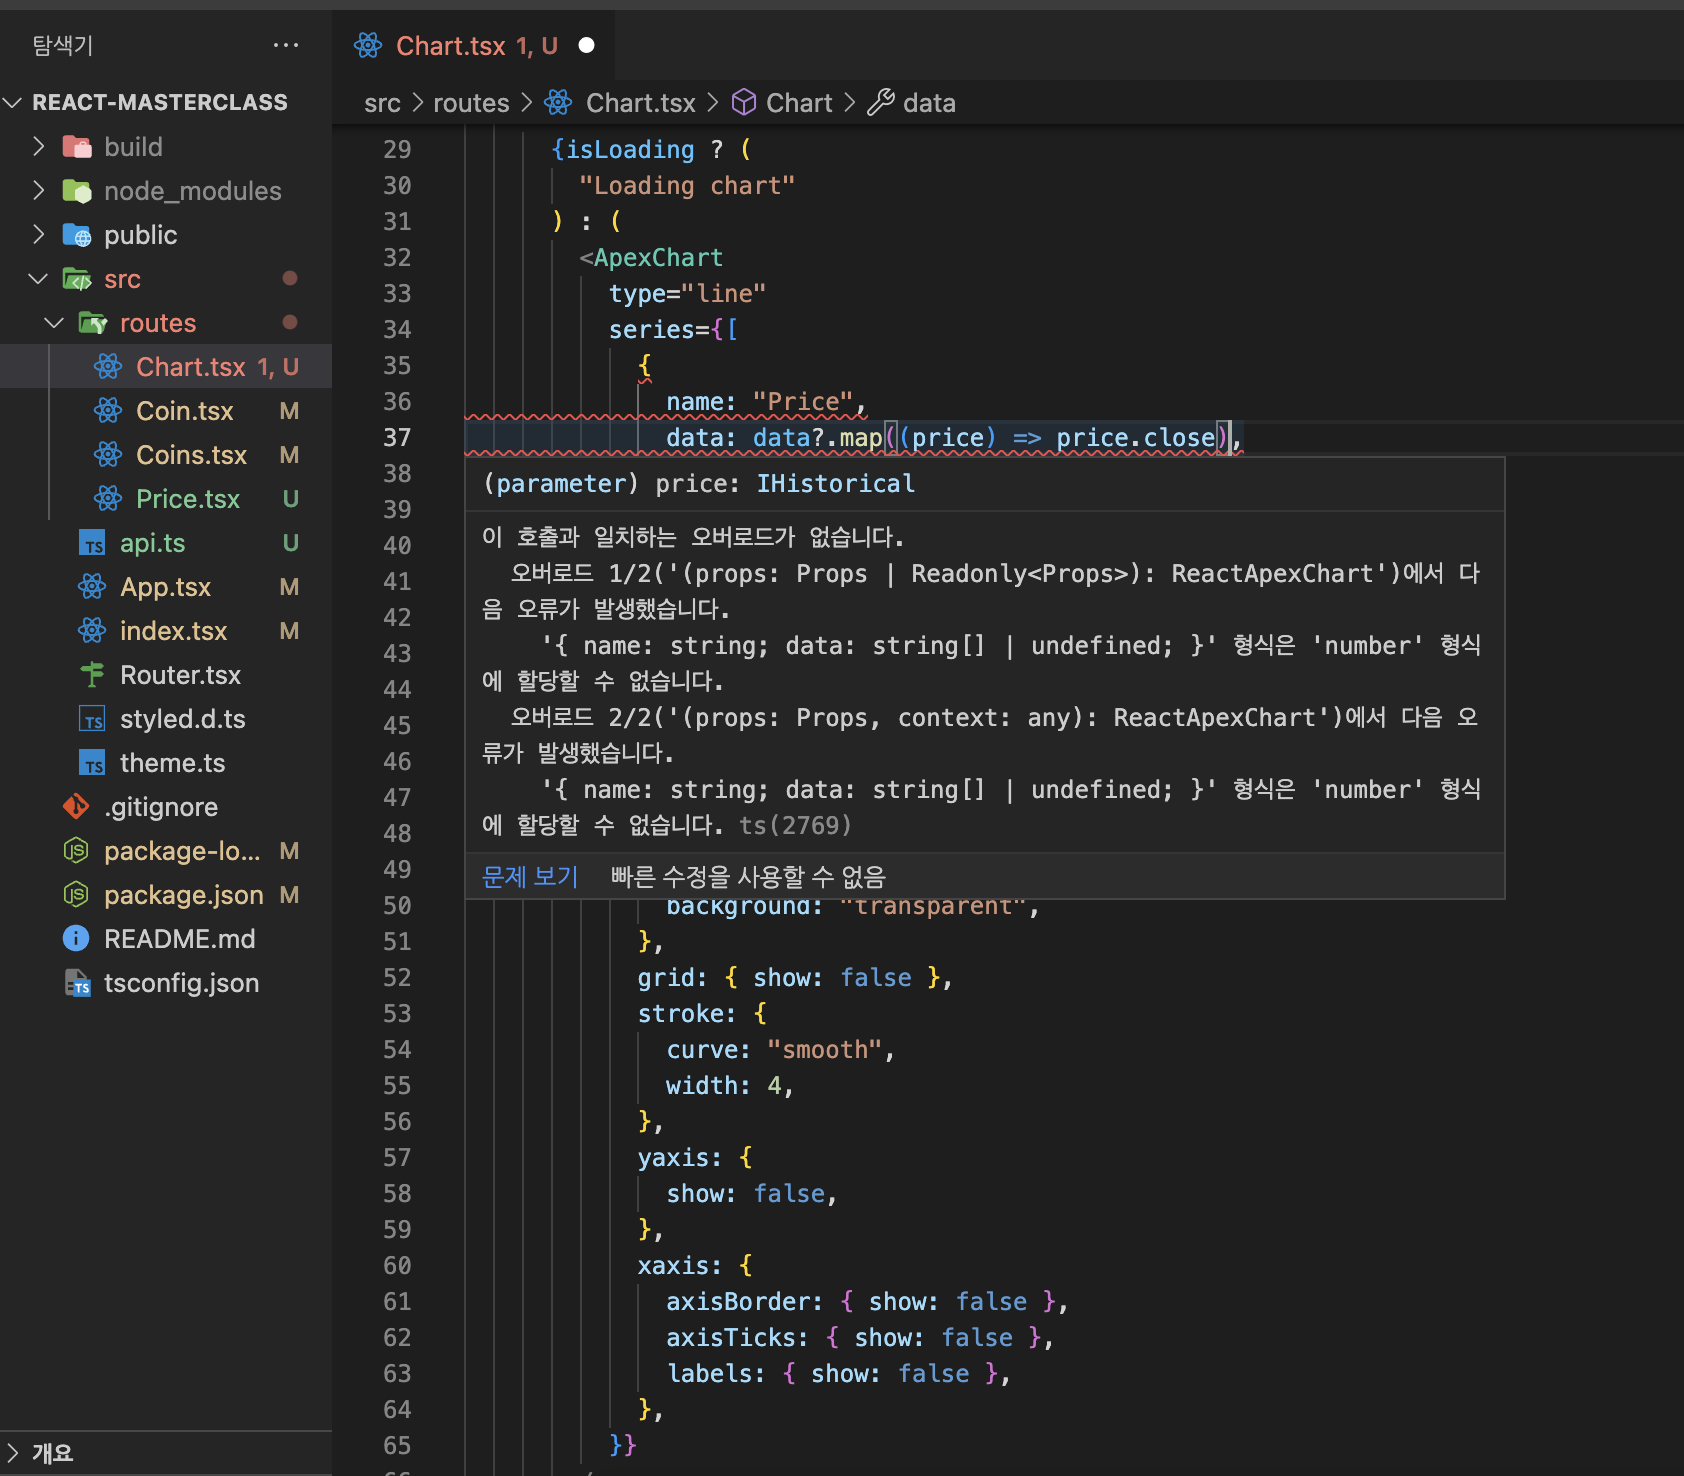Click the 문제 보기 link in hover popup
This screenshot has width=1684, height=1476.
[529, 877]
